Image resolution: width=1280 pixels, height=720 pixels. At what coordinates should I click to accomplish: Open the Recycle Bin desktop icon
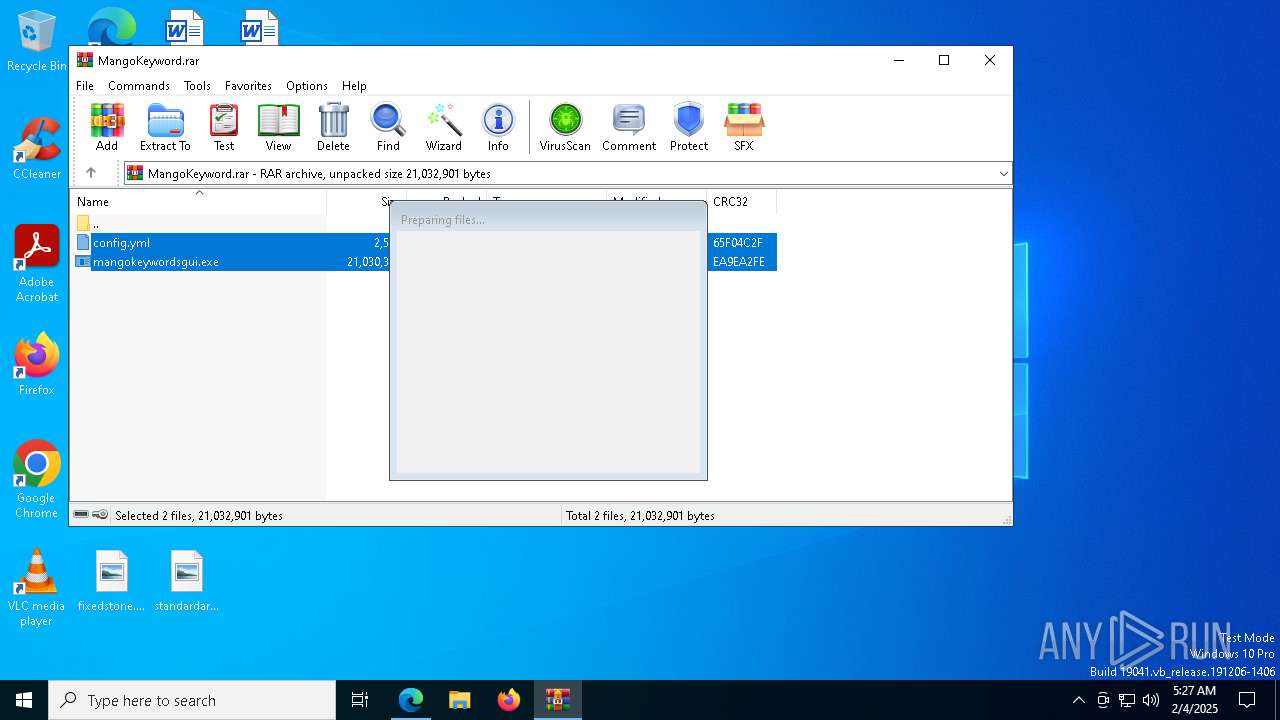pos(37,41)
